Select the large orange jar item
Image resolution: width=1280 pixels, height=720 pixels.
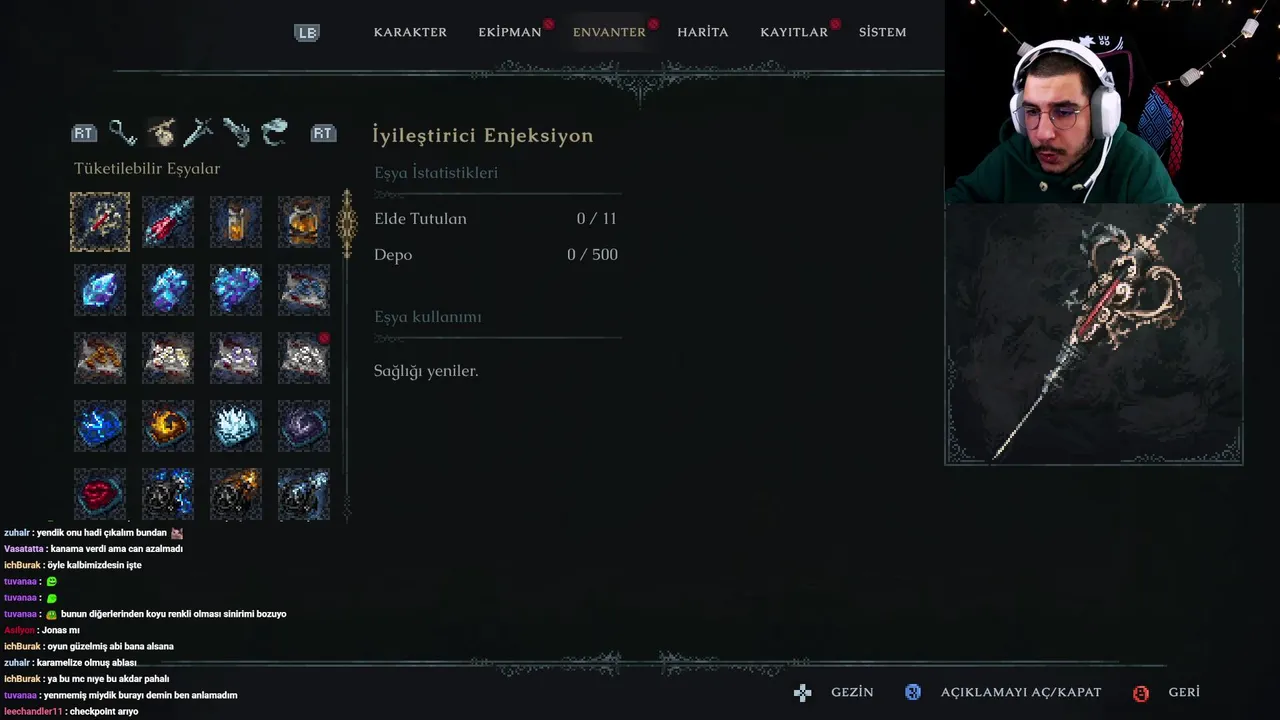coord(304,222)
